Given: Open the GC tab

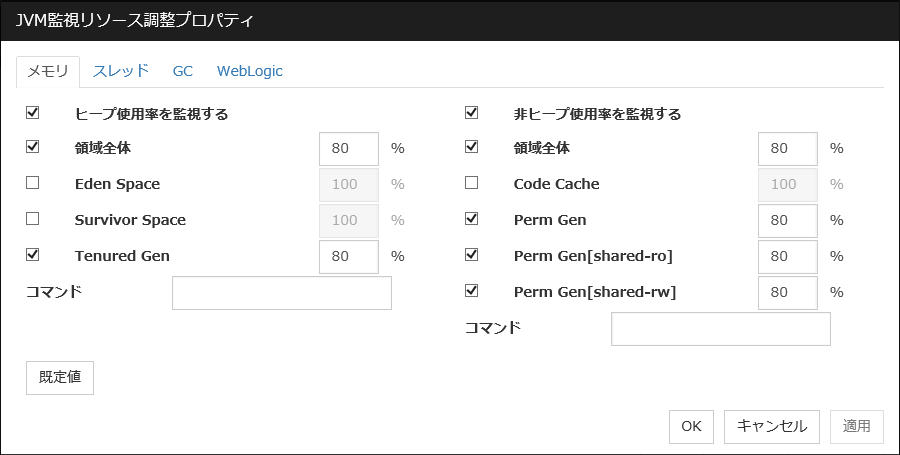Looking at the screenshot, I should tap(183, 71).
